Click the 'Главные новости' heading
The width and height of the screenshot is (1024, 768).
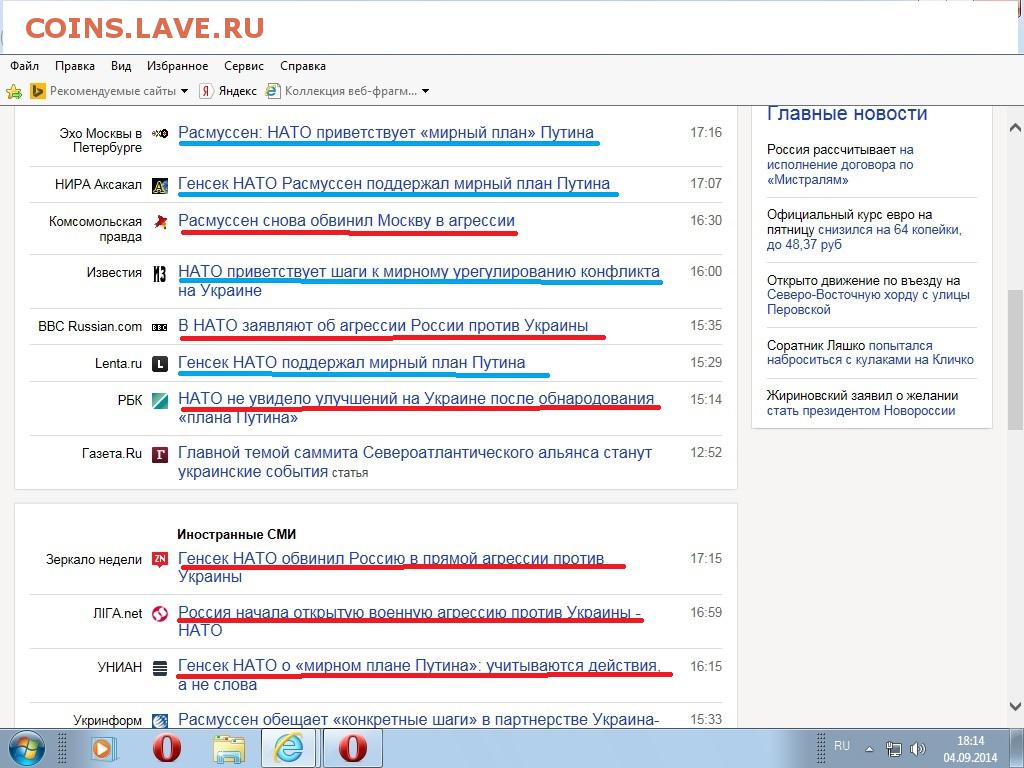(x=847, y=114)
